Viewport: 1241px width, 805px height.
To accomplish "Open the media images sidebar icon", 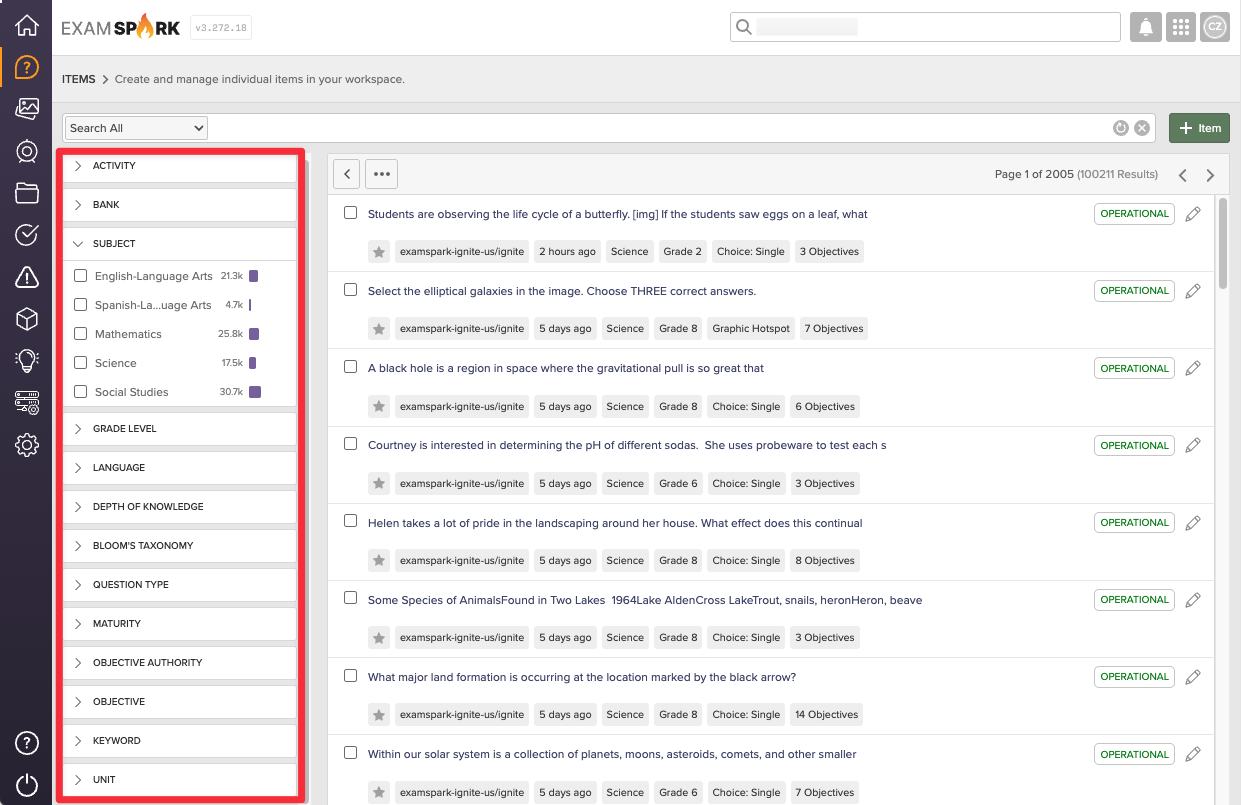I will coord(27,109).
